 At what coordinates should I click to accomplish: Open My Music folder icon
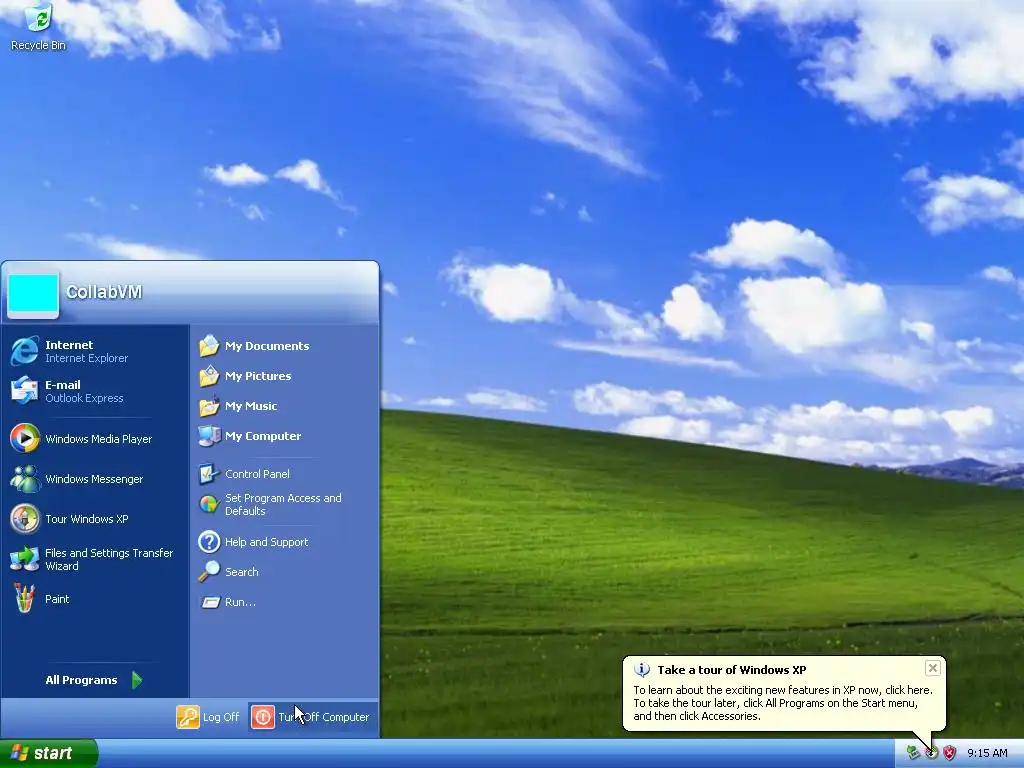coord(209,406)
